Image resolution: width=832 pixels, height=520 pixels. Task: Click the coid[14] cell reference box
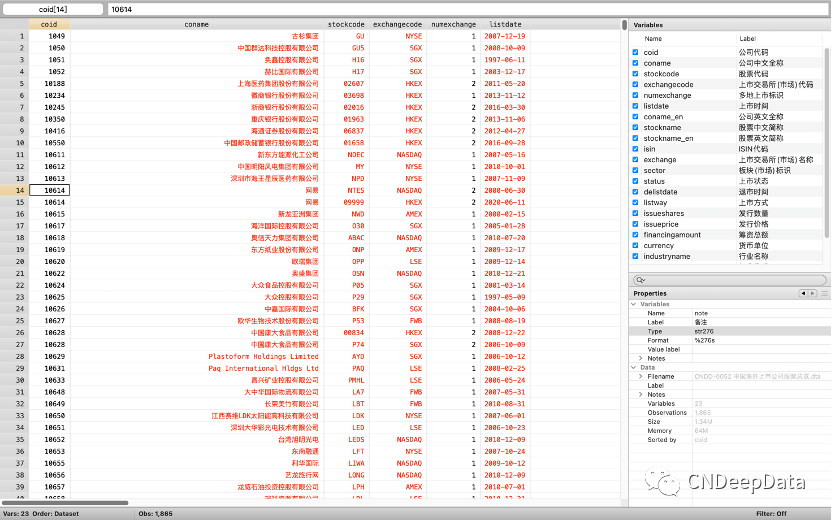tap(53, 9)
